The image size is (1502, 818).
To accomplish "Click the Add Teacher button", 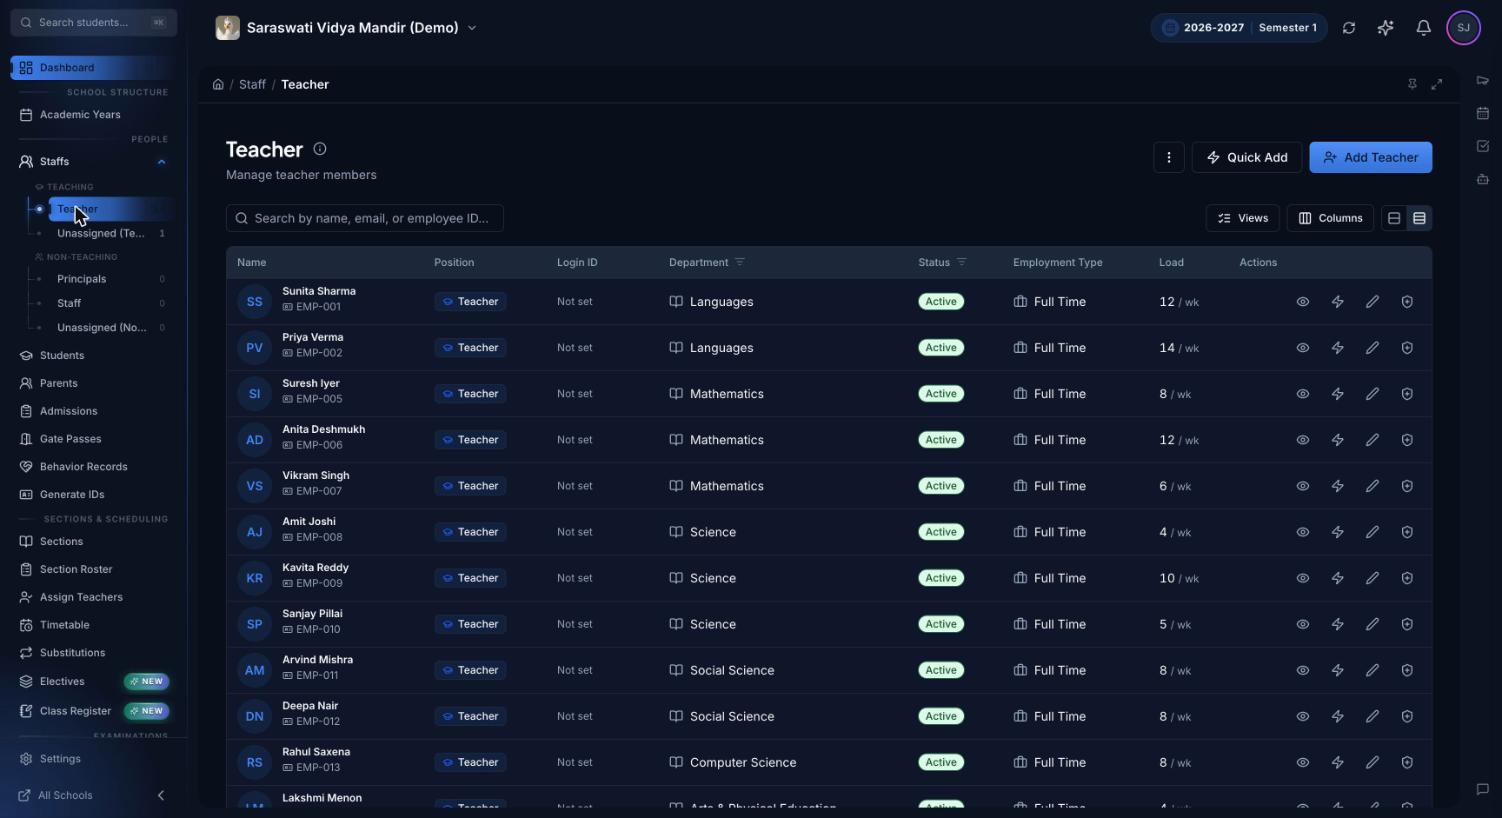I will 1370,158.
